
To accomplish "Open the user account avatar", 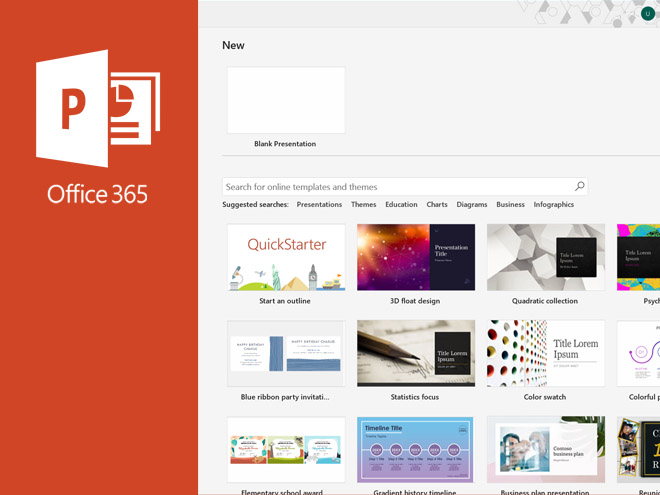I will click(648, 14).
